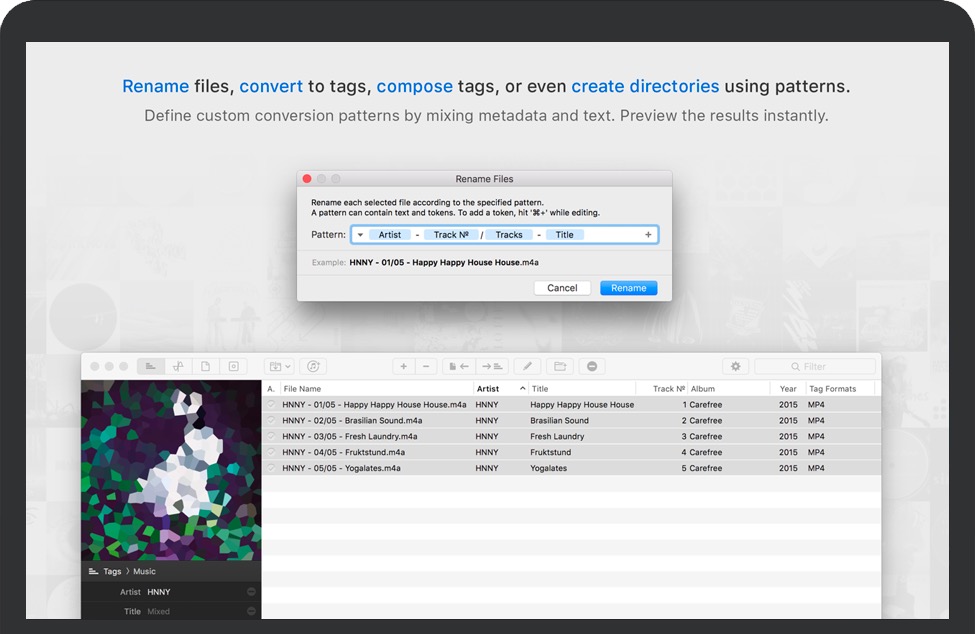
Task: Click the Filter search field
Action: 814,367
